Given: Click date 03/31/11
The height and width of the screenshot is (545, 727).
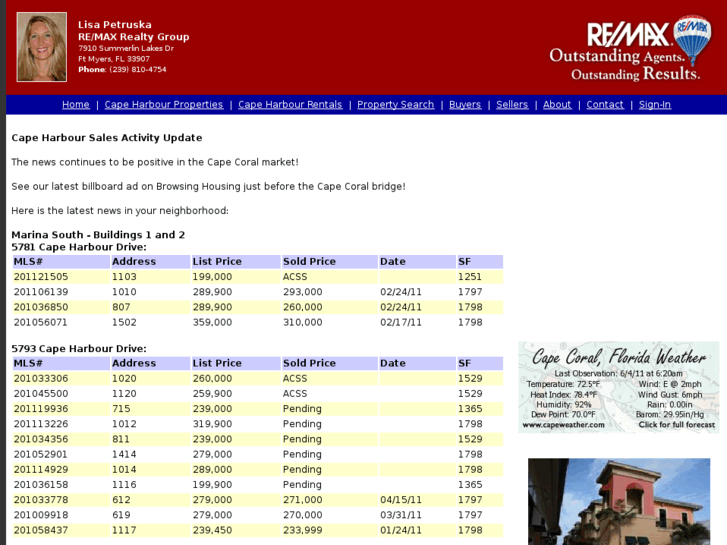Looking at the screenshot, I should pyautogui.click(x=401, y=515).
